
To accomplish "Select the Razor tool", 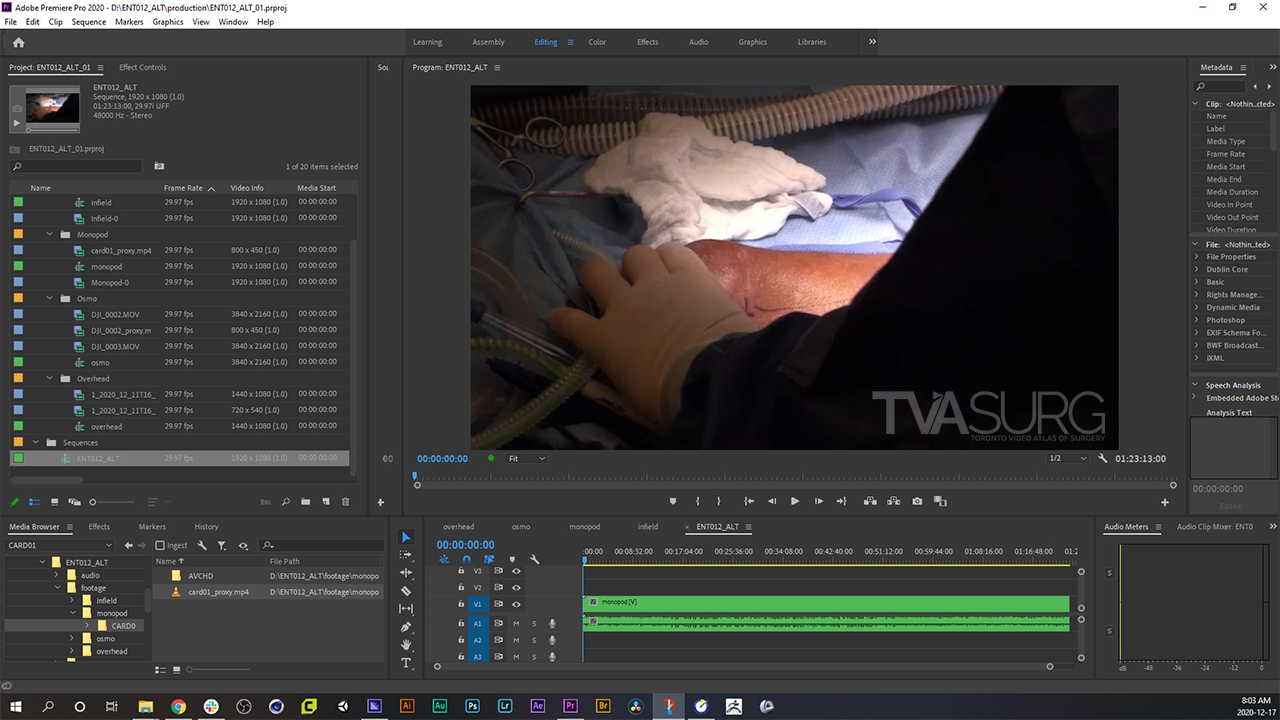I will point(406,591).
